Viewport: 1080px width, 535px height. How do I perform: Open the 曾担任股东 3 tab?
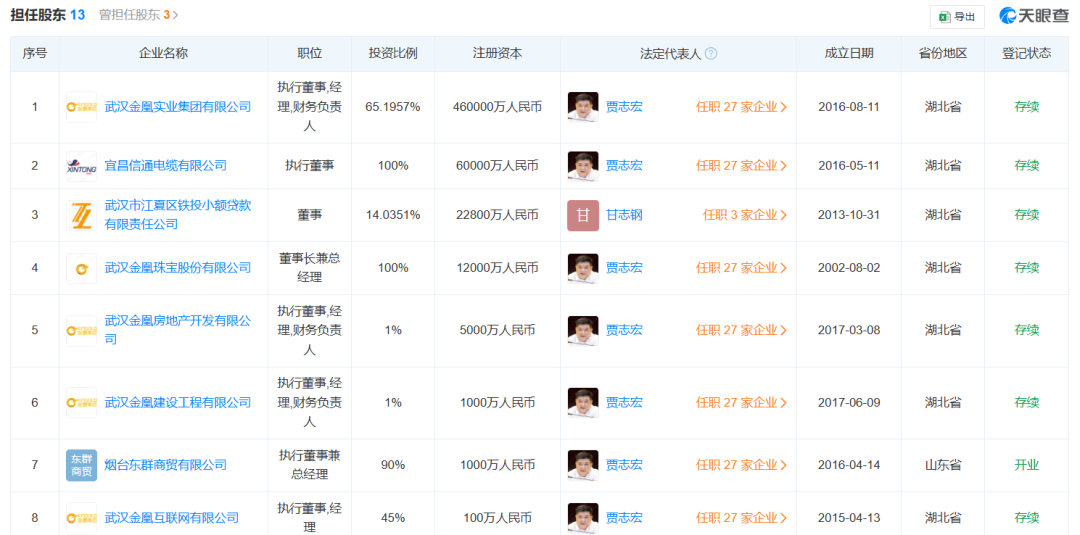(139, 16)
